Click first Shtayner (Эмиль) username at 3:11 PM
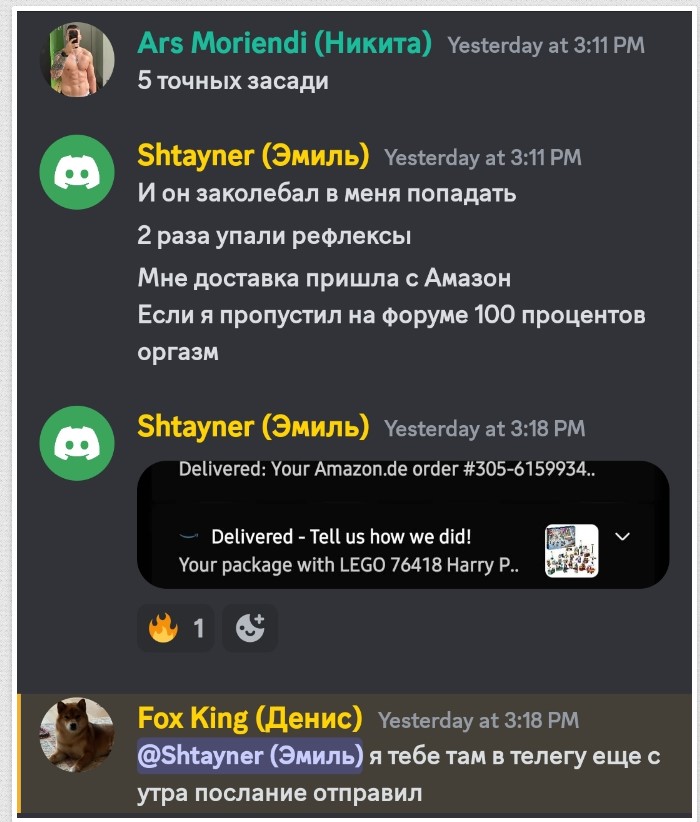 (x=253, y=156)
